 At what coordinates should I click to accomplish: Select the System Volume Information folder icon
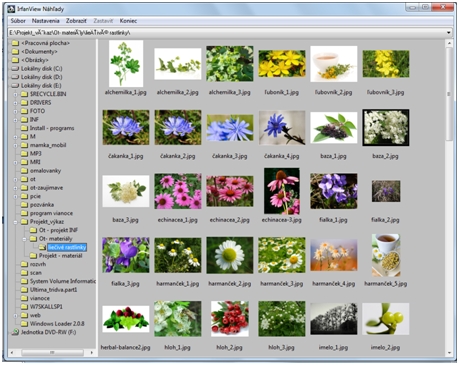point(24,281)
